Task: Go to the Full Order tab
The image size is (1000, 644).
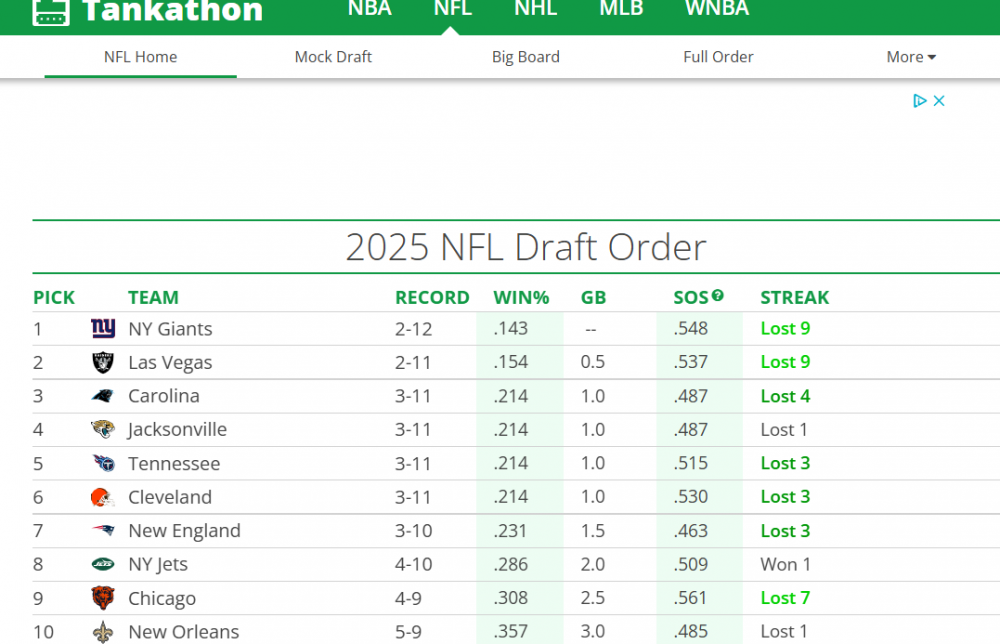Action: click(x=718, y=57)
